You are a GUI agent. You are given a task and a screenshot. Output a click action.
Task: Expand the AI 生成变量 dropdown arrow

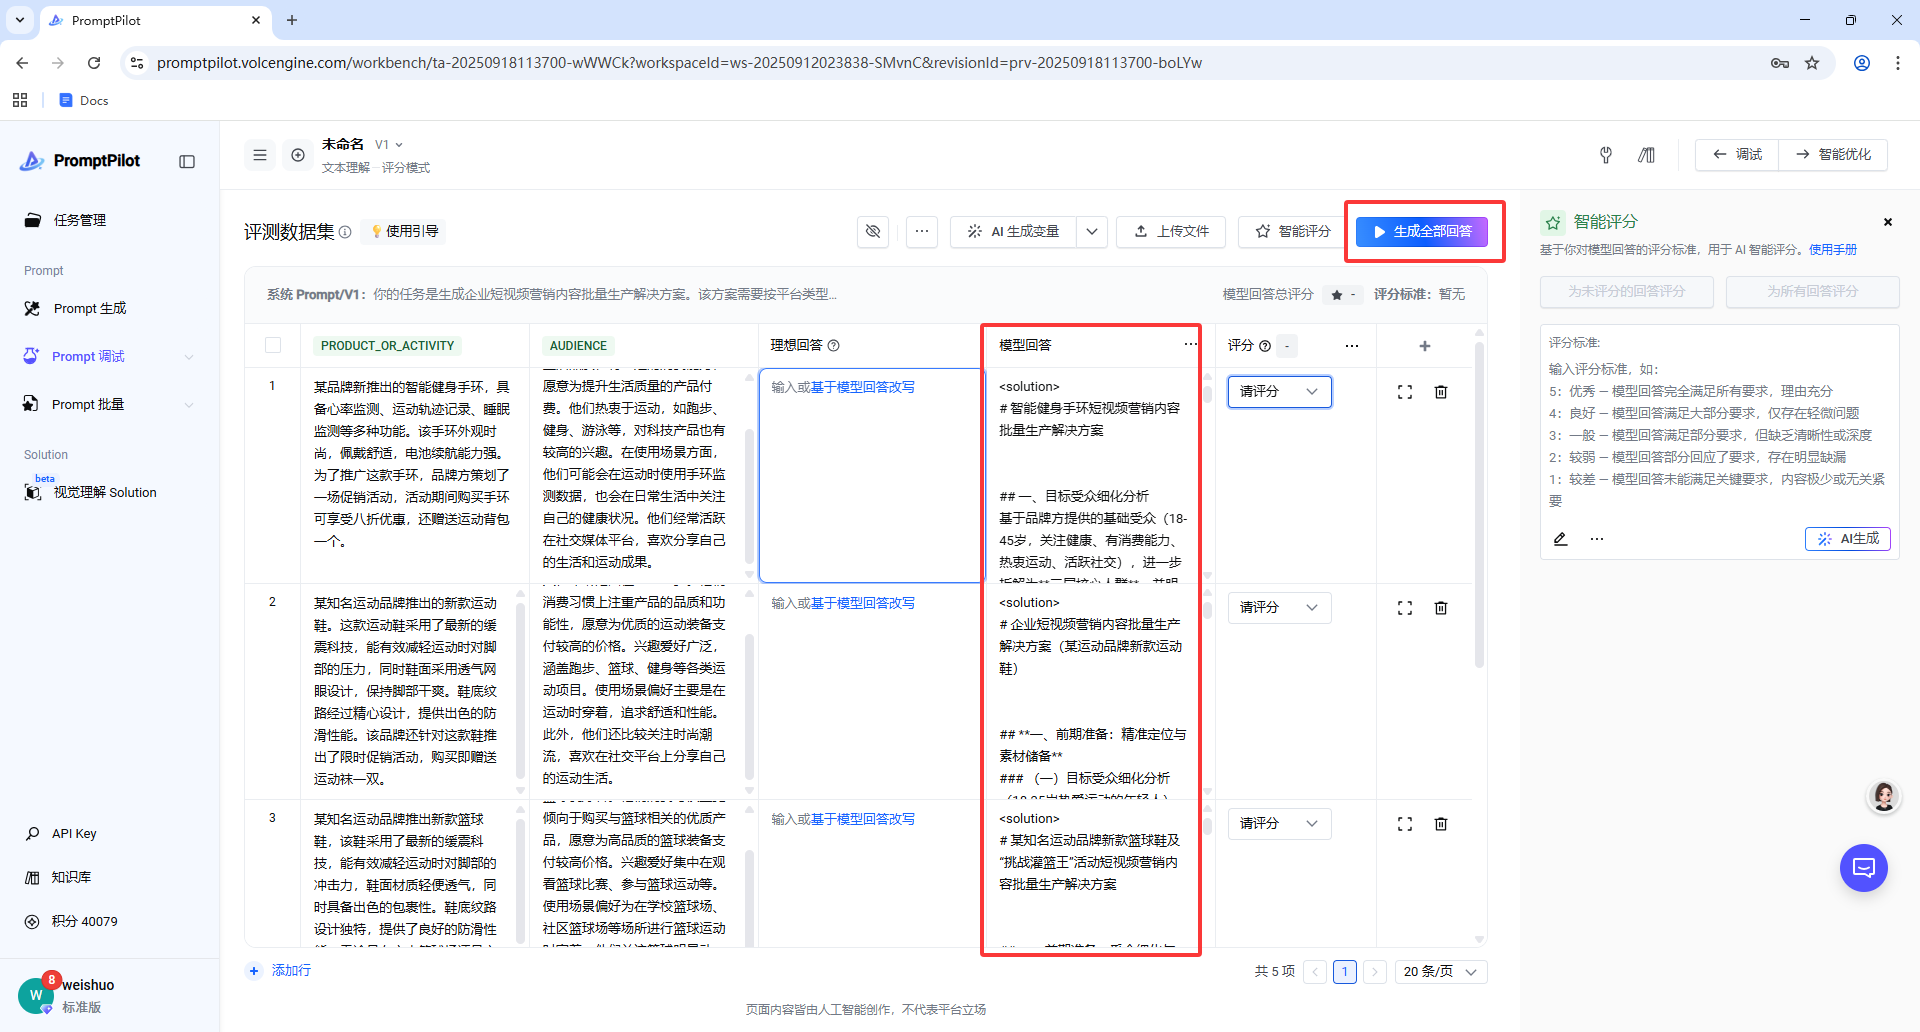(1092, 231)
